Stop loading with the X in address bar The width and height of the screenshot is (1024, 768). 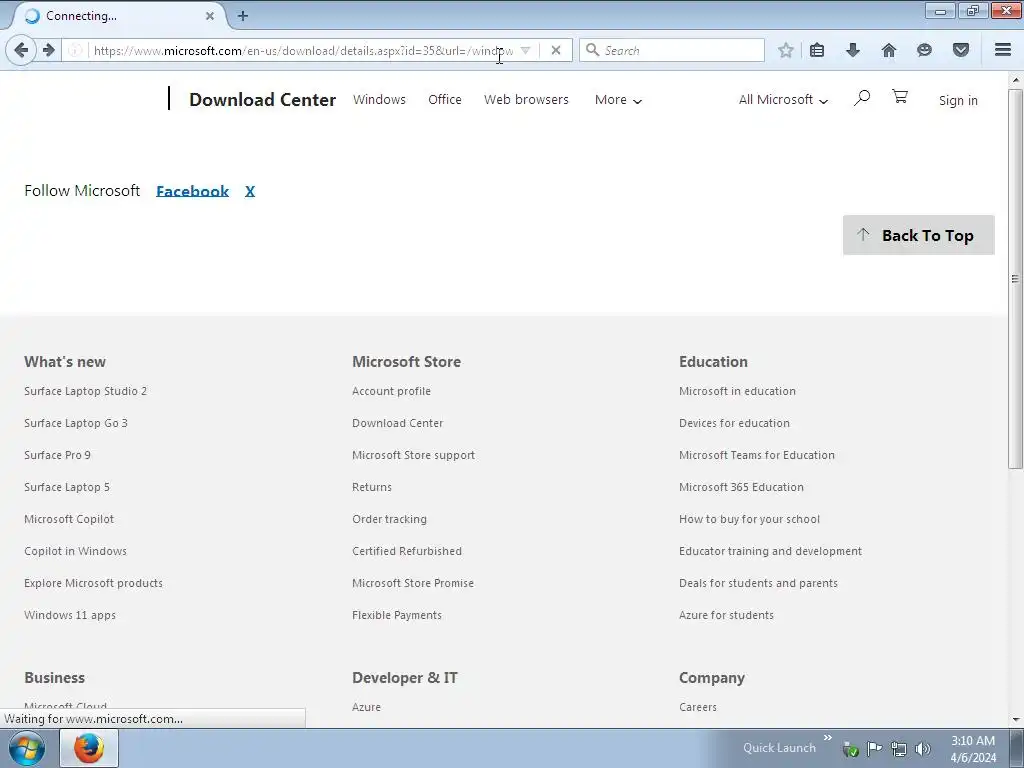click(555, 50)
